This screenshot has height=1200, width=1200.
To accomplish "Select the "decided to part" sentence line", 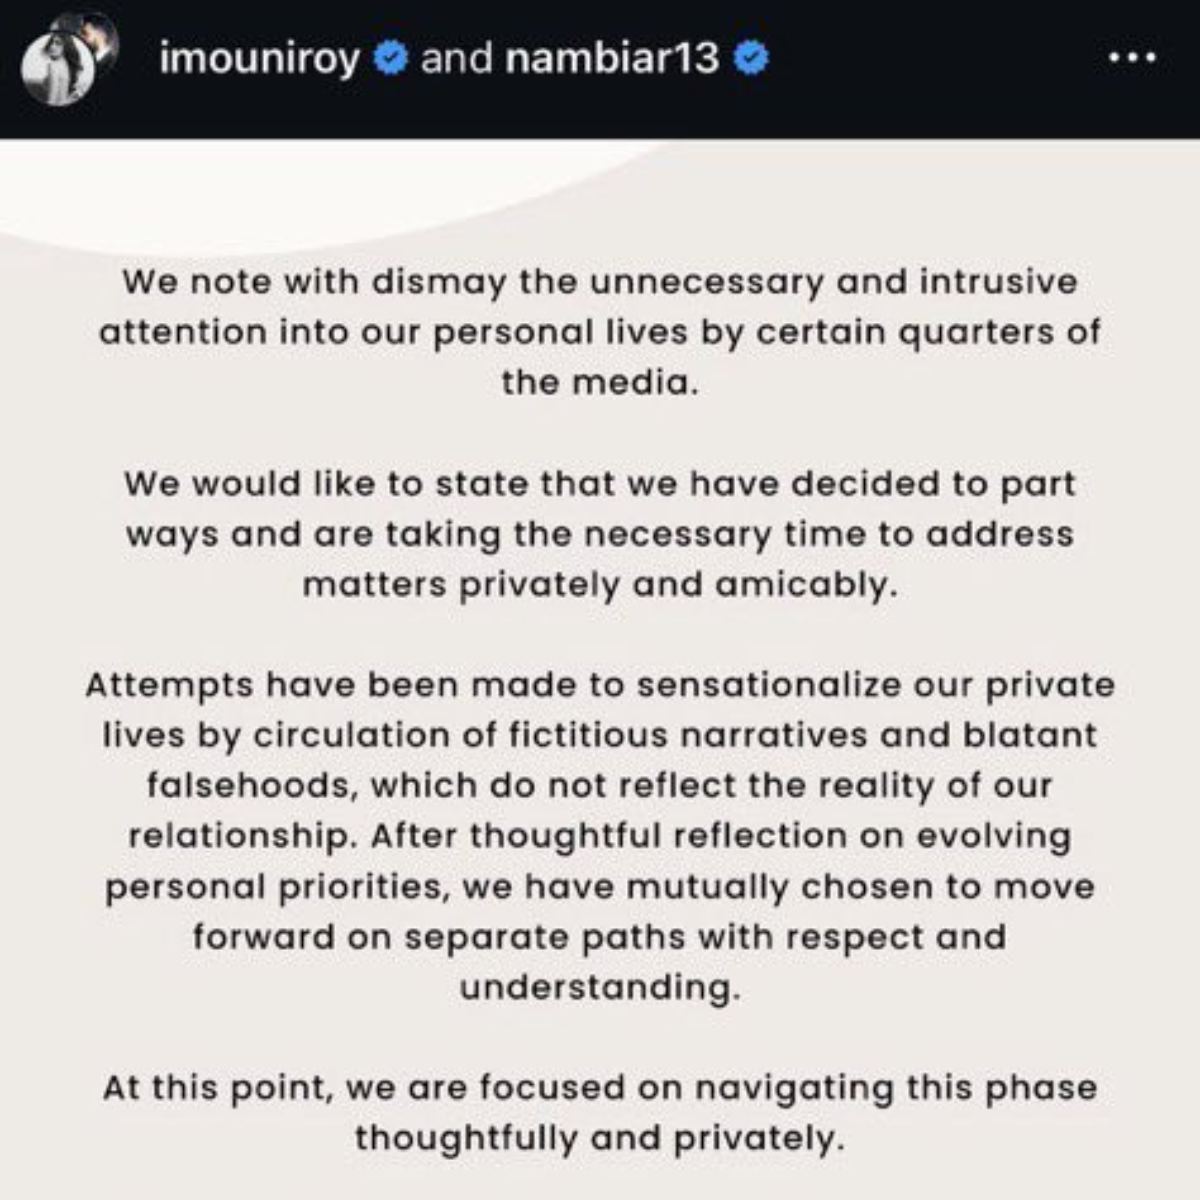I will tap(600, 484).
